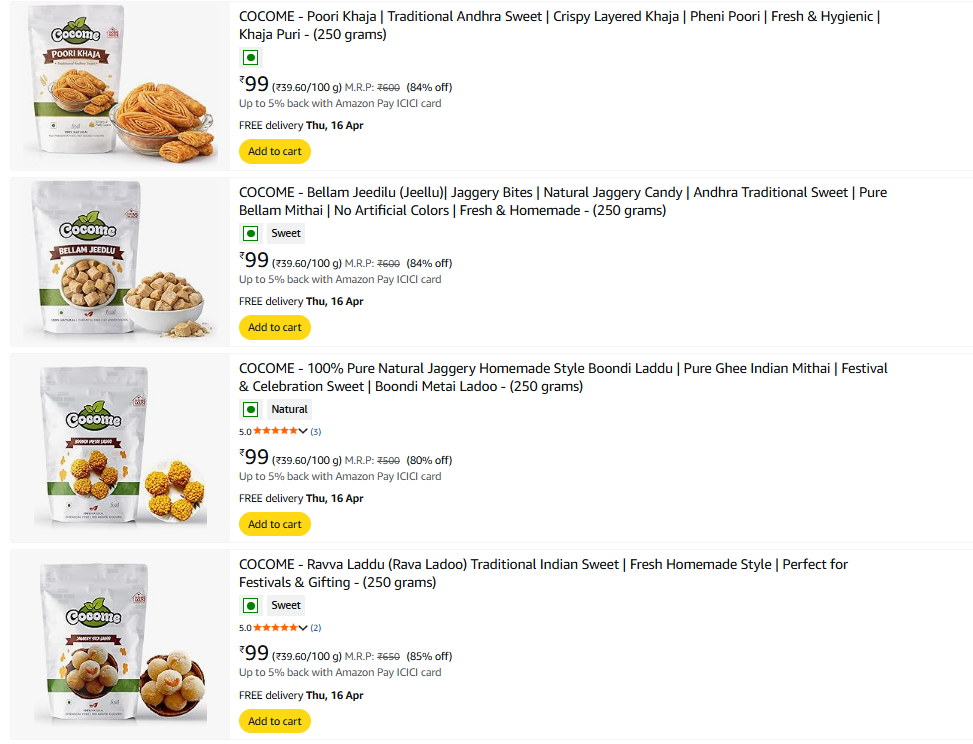The image size is (973, 744).
Task: Open the 2 reviews link for Ravva Laddu
Action: (316, 627)
